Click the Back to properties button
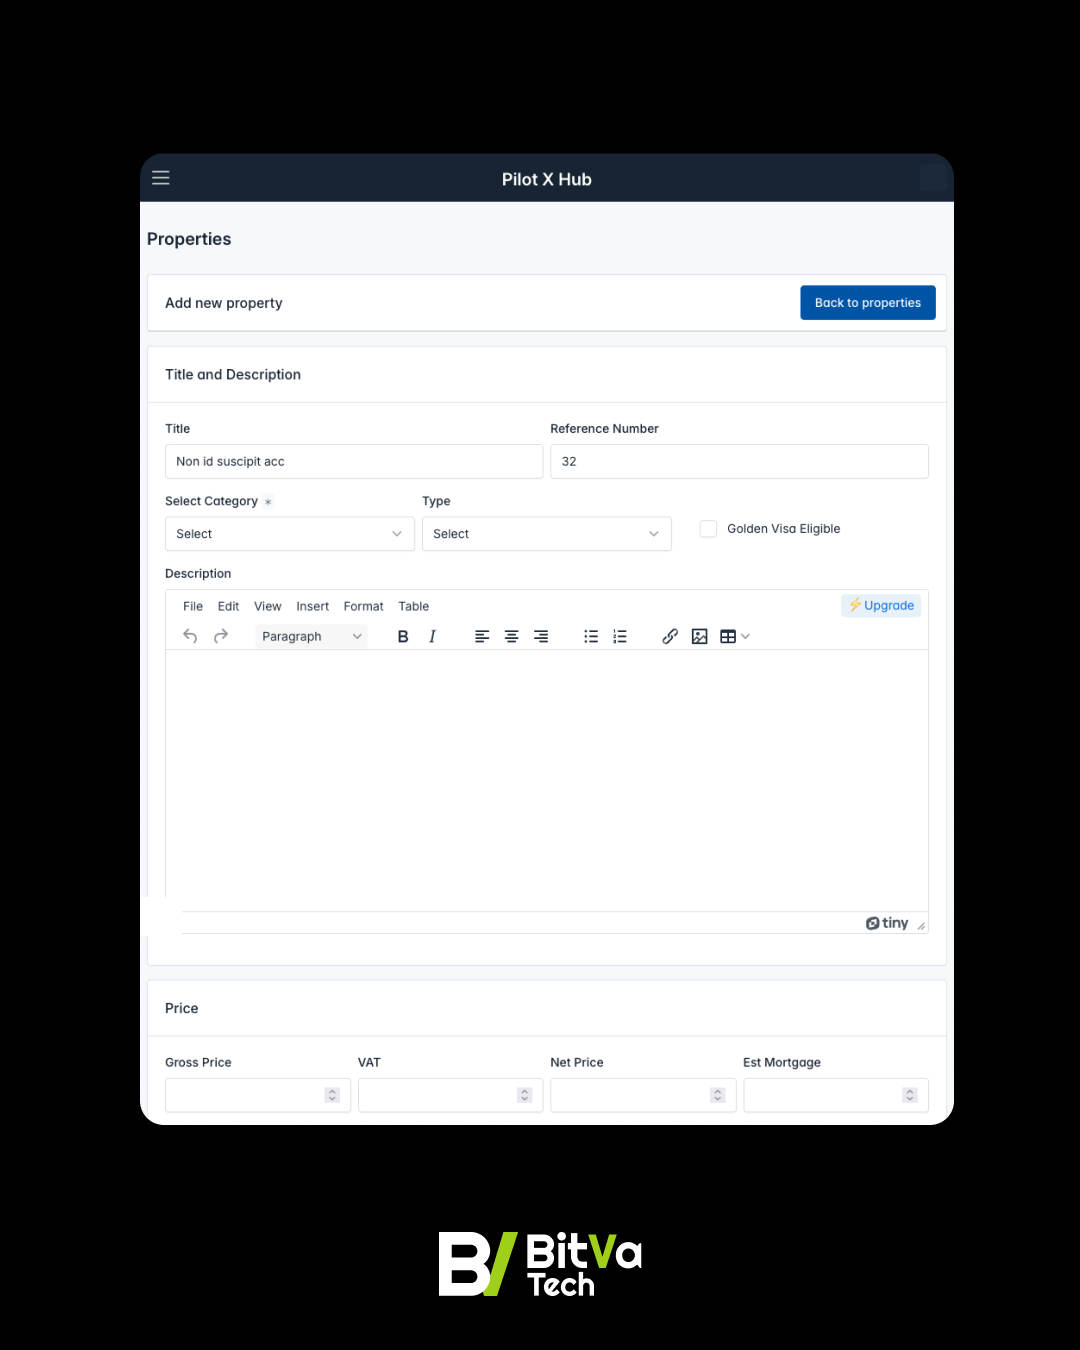1080x1350 pixels. click(x=867, y=303)
